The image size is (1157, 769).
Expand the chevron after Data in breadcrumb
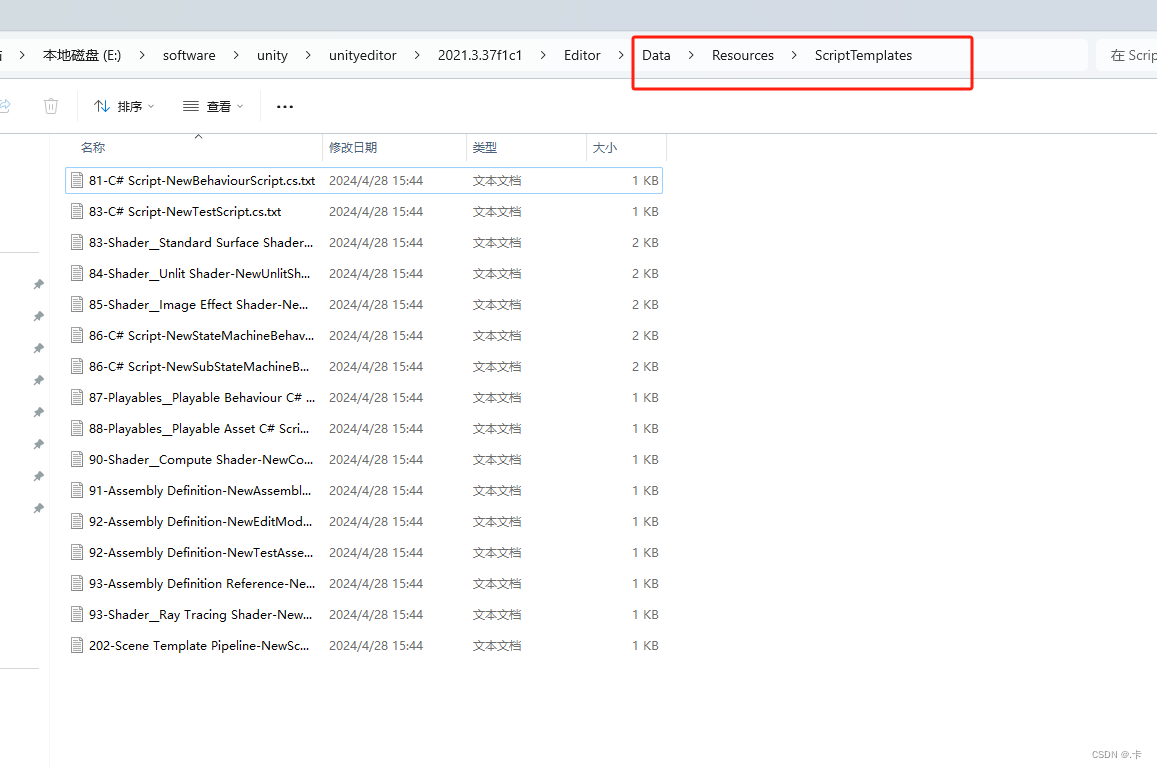click(691, 55)
